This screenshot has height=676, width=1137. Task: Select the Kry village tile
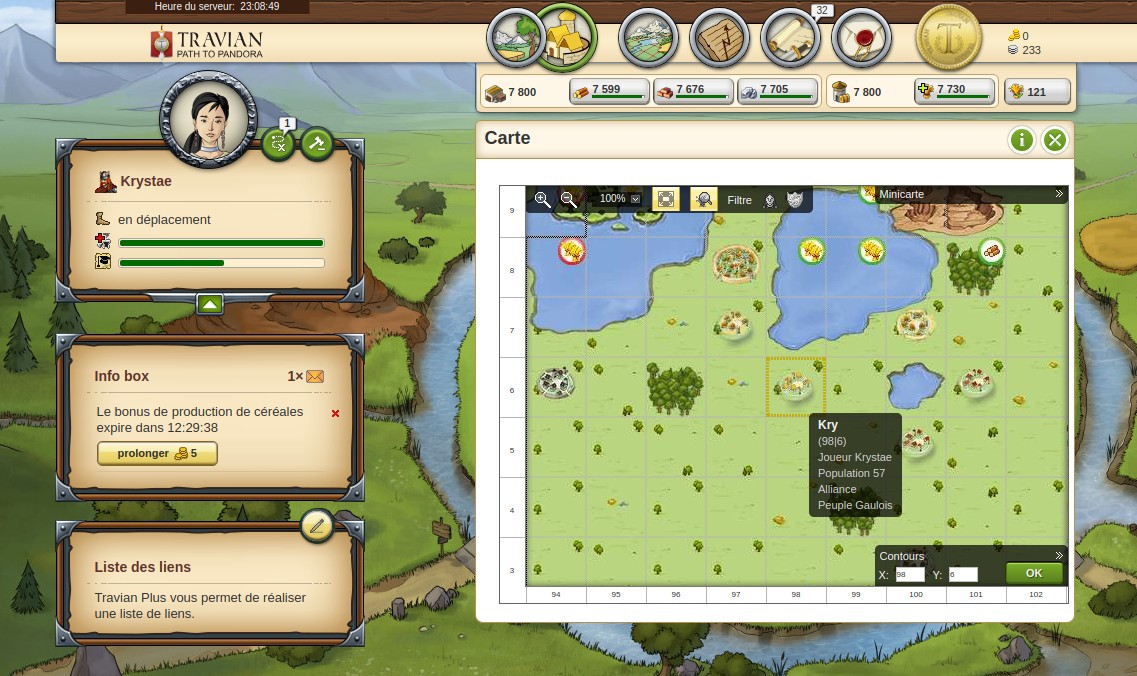click(795, 387)
